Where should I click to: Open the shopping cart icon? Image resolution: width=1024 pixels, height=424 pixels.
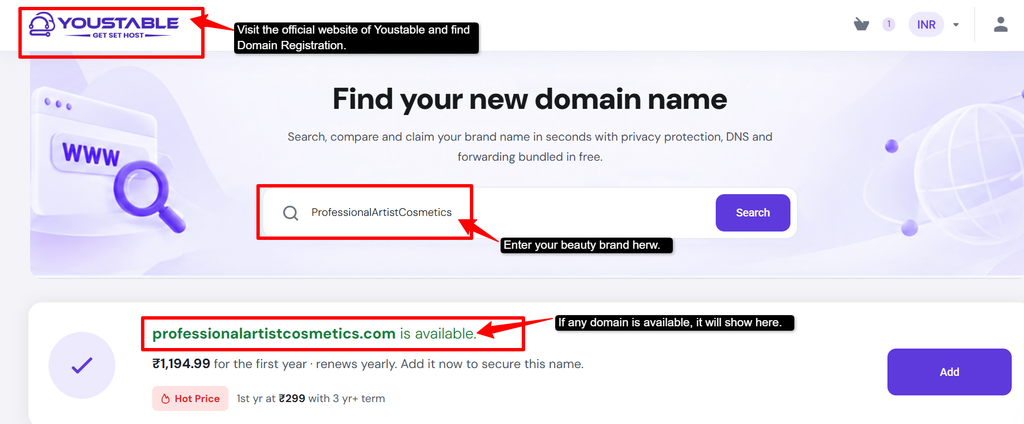[x=861, y=25]
